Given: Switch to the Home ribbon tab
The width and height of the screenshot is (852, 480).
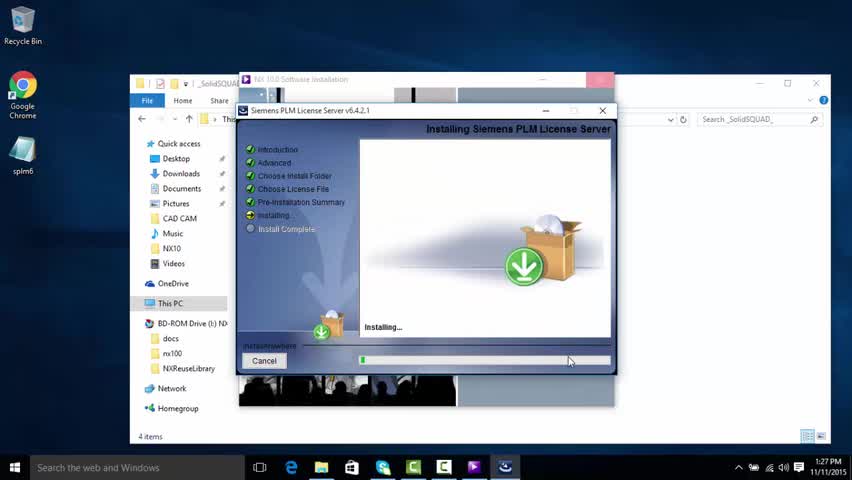Looking at the screenshot, I should coord(183,101).
